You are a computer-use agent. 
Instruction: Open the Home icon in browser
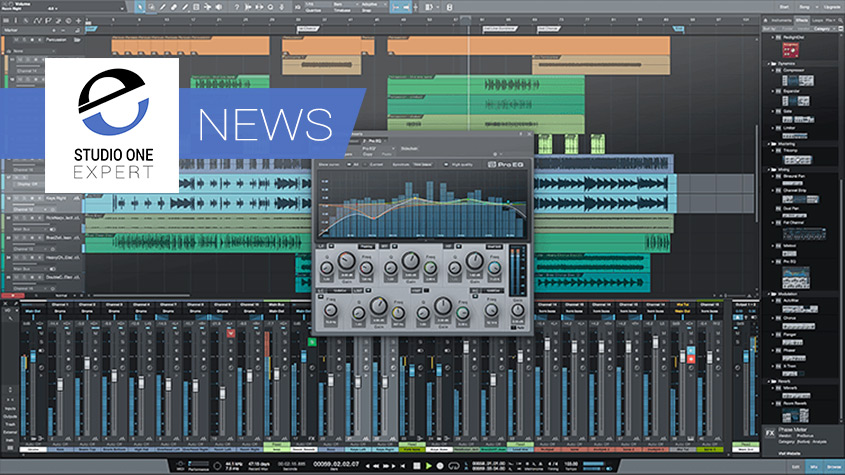(765, 20)
